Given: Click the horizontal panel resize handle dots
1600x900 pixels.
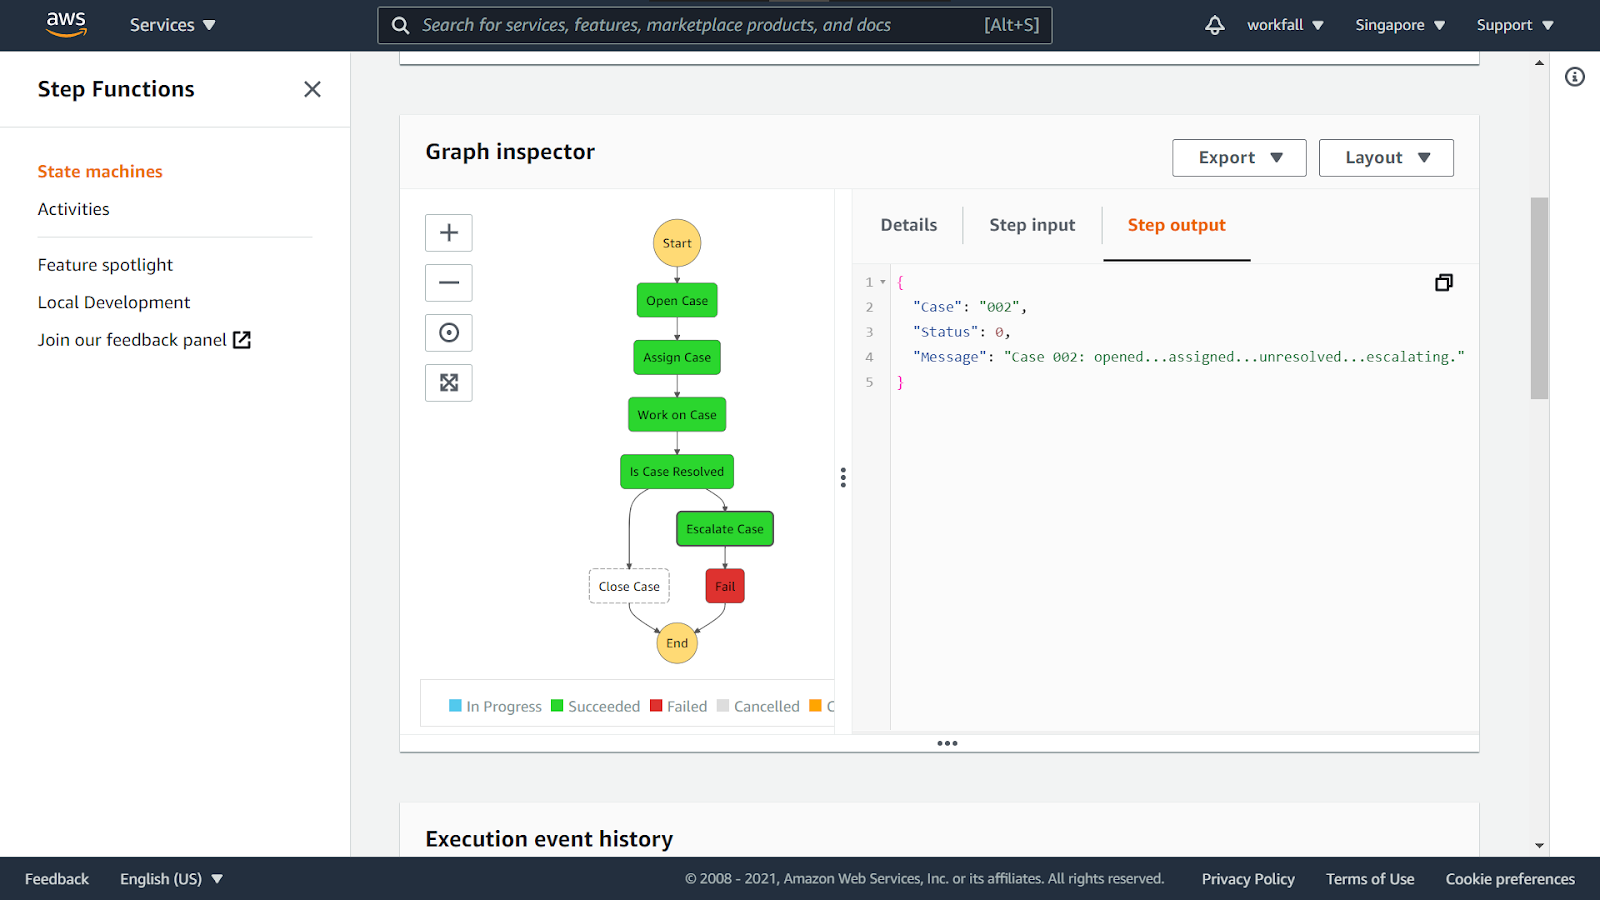Looking at the screenshot, I should (947, 743).
